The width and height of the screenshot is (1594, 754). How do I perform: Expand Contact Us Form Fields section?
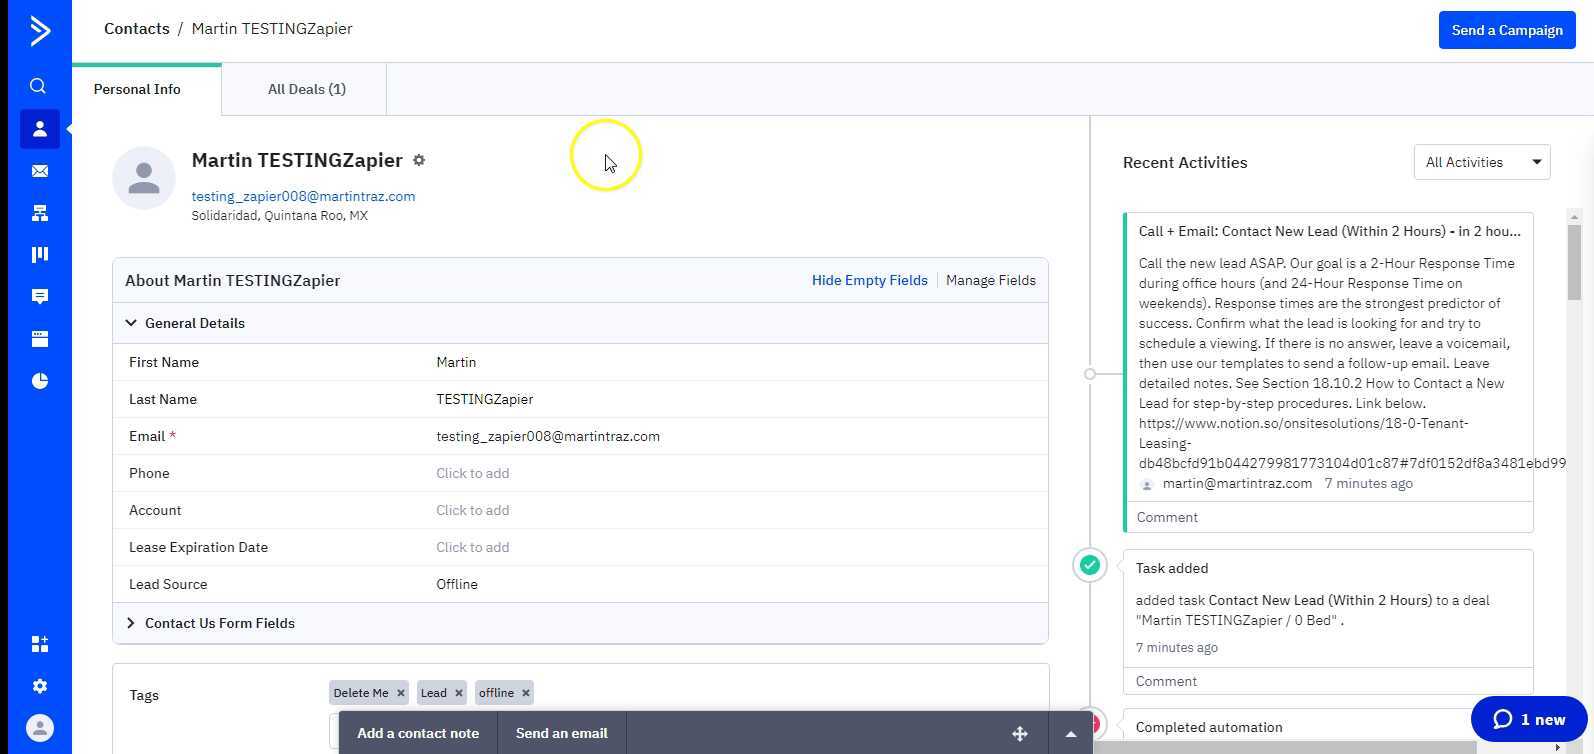[131, 623]
